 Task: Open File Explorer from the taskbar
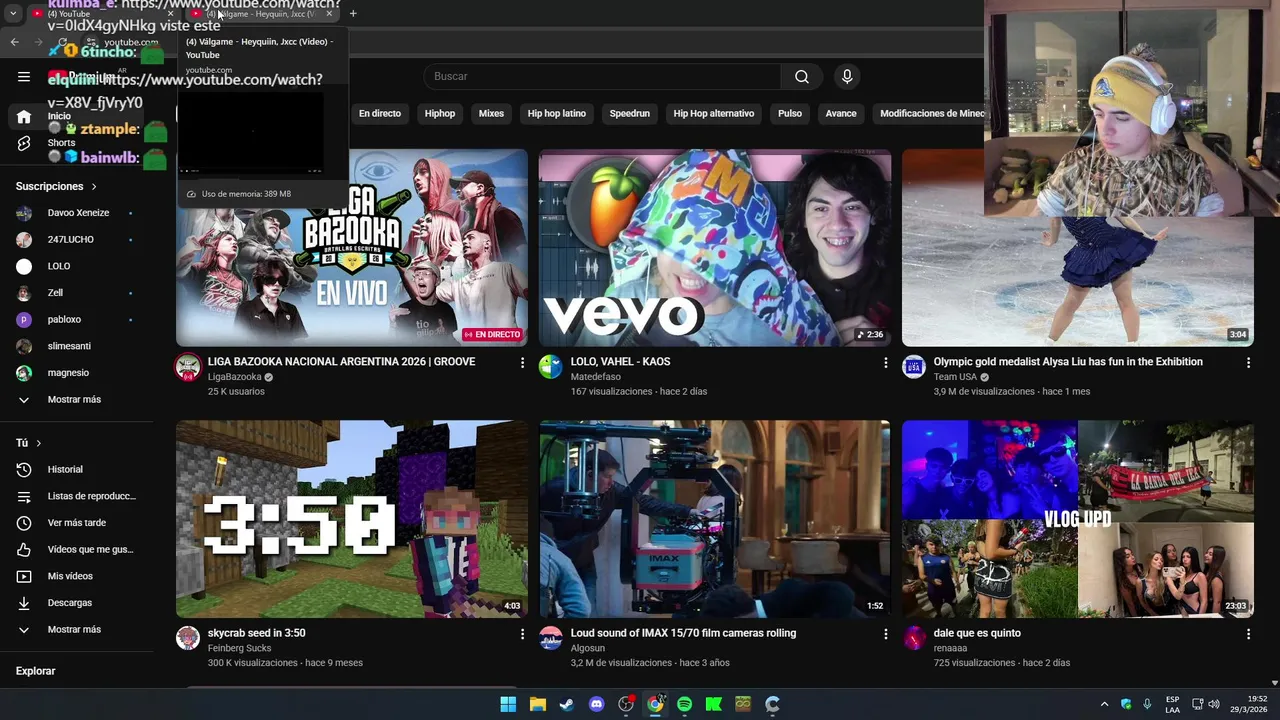[x=538, y=704]
